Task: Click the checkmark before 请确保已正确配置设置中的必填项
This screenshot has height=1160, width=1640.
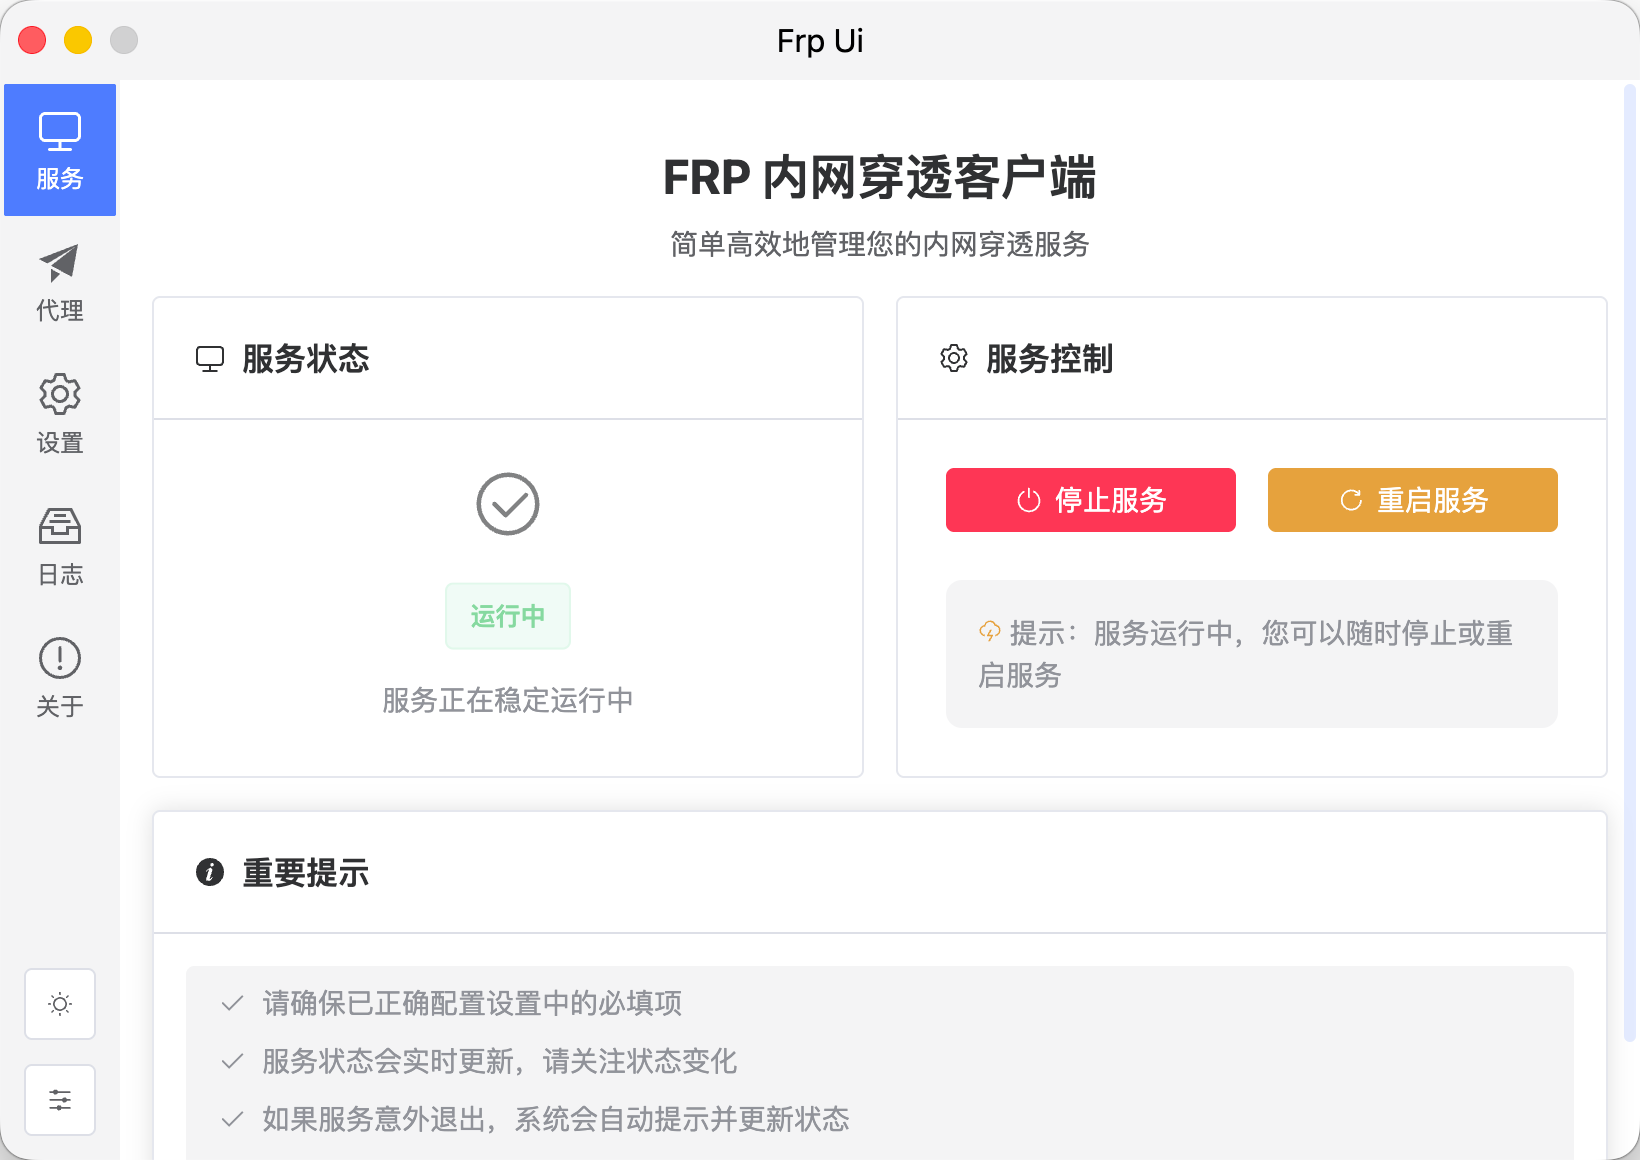Action: [x=232, y=1003]
